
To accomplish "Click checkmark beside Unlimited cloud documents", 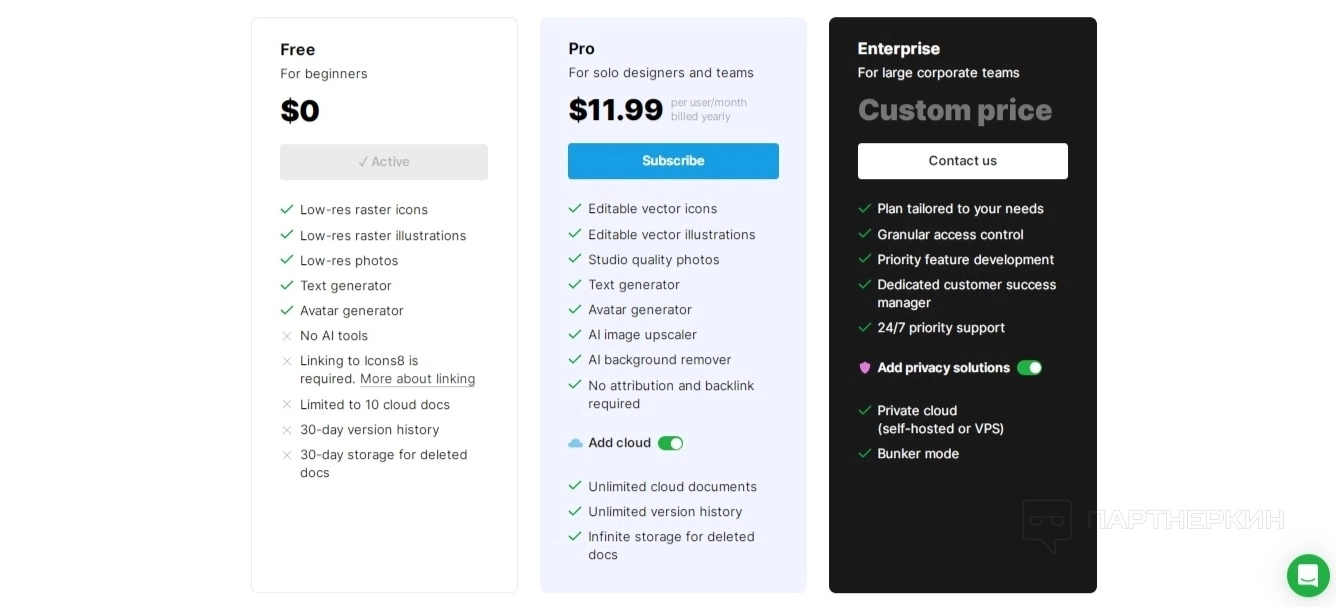I will pyautogui.click(x=575, y=487).
